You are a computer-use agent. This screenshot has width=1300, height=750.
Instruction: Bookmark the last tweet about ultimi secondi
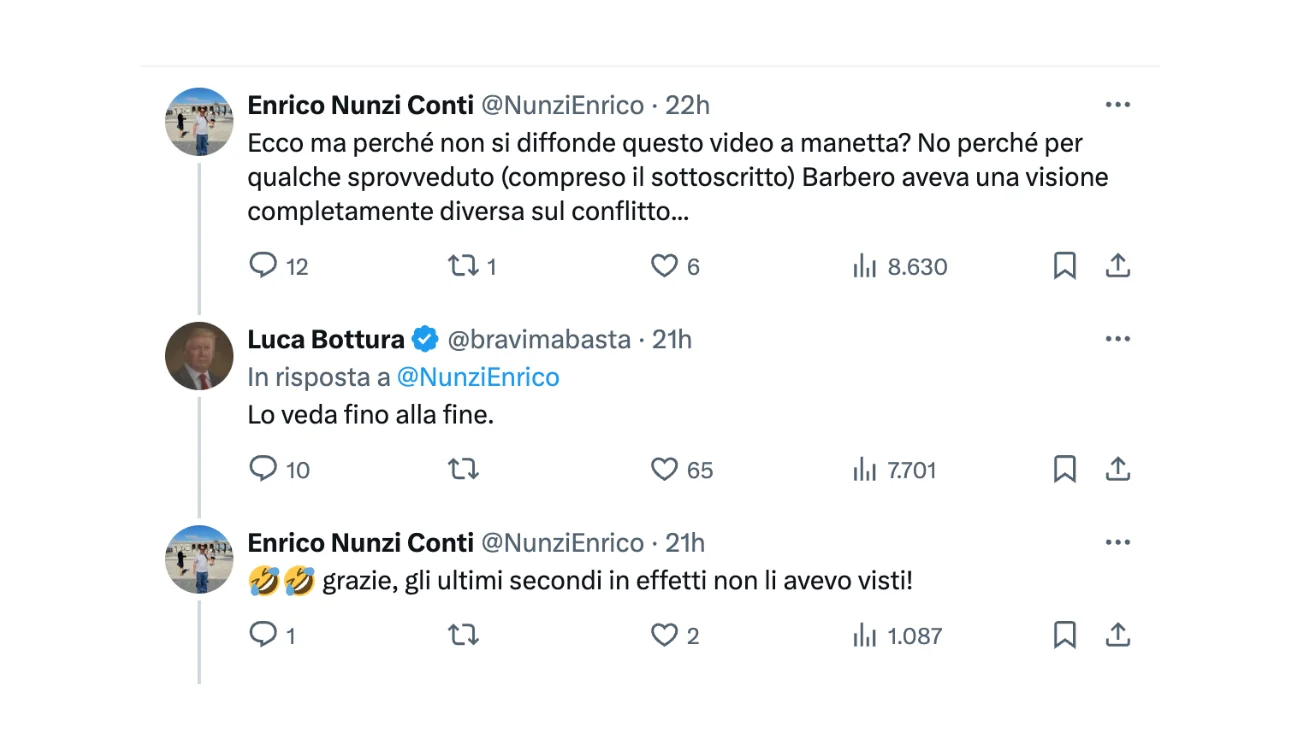tap(1065, 635)
